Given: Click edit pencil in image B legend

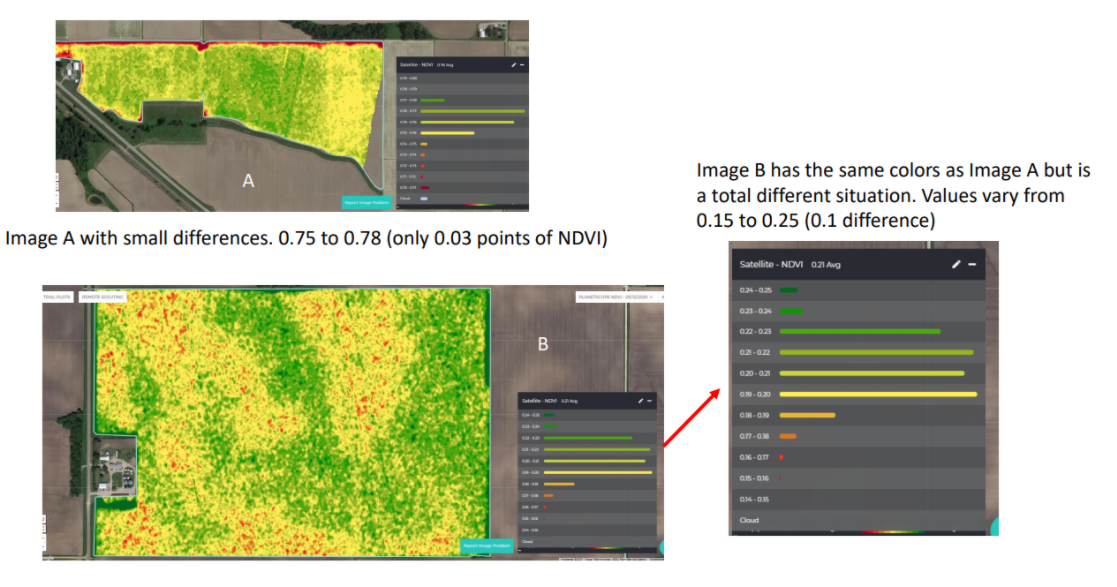Looking at the screenshot, I should pos(640,401).
